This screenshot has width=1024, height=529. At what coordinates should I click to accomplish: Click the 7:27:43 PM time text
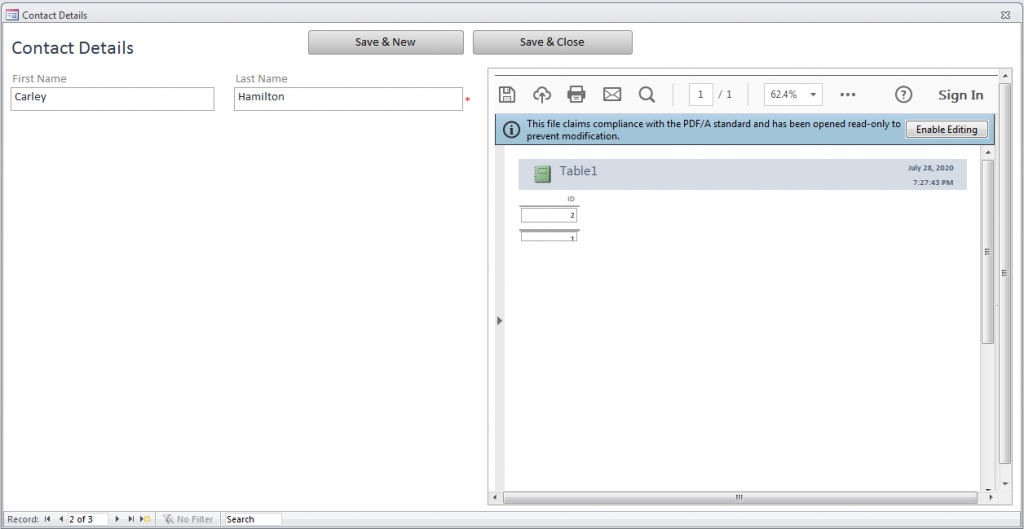pyautogui.click(x=933, y=182)
